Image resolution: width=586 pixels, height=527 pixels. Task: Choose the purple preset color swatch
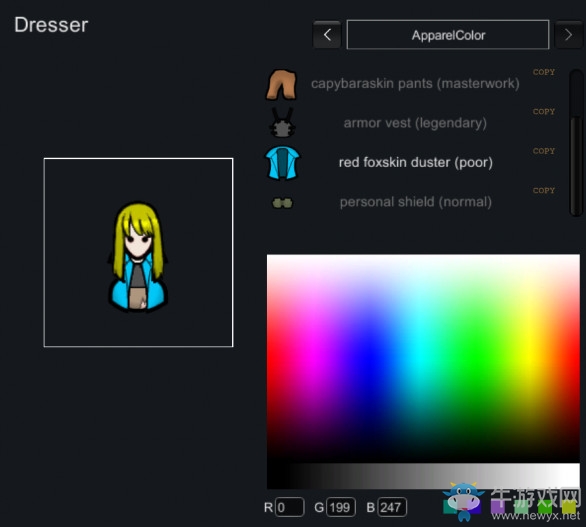click(x=498, y=507)
